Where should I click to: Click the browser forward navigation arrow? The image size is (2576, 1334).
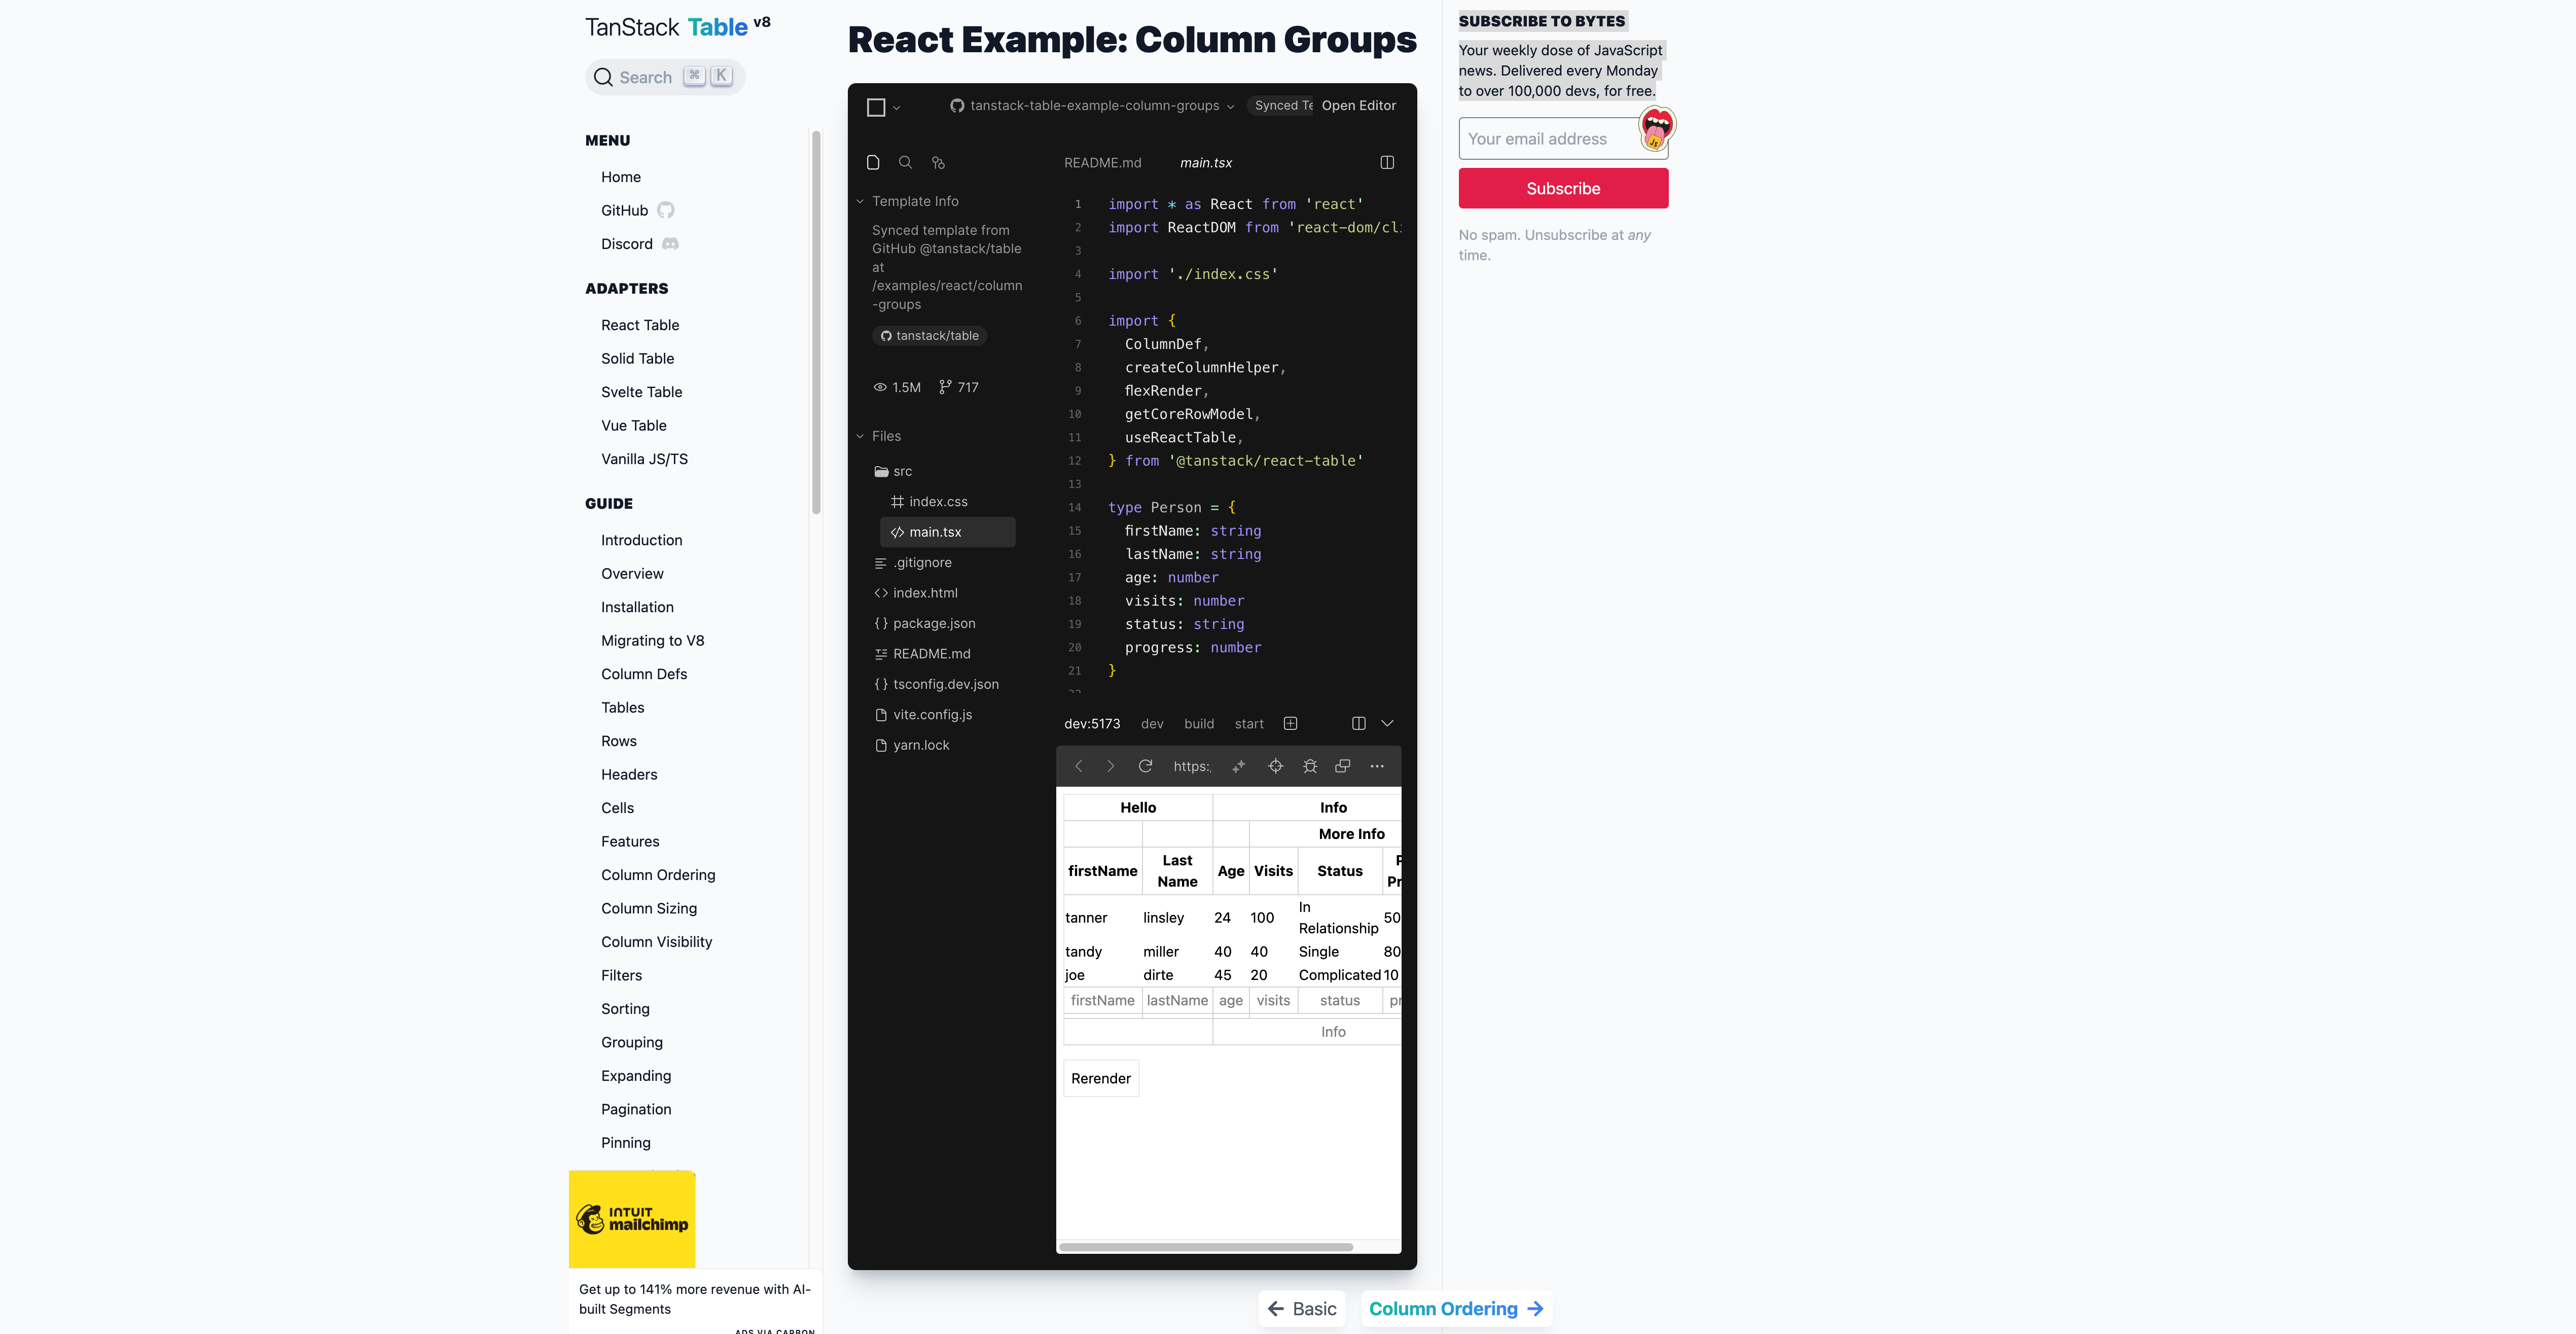(1111, 766)
